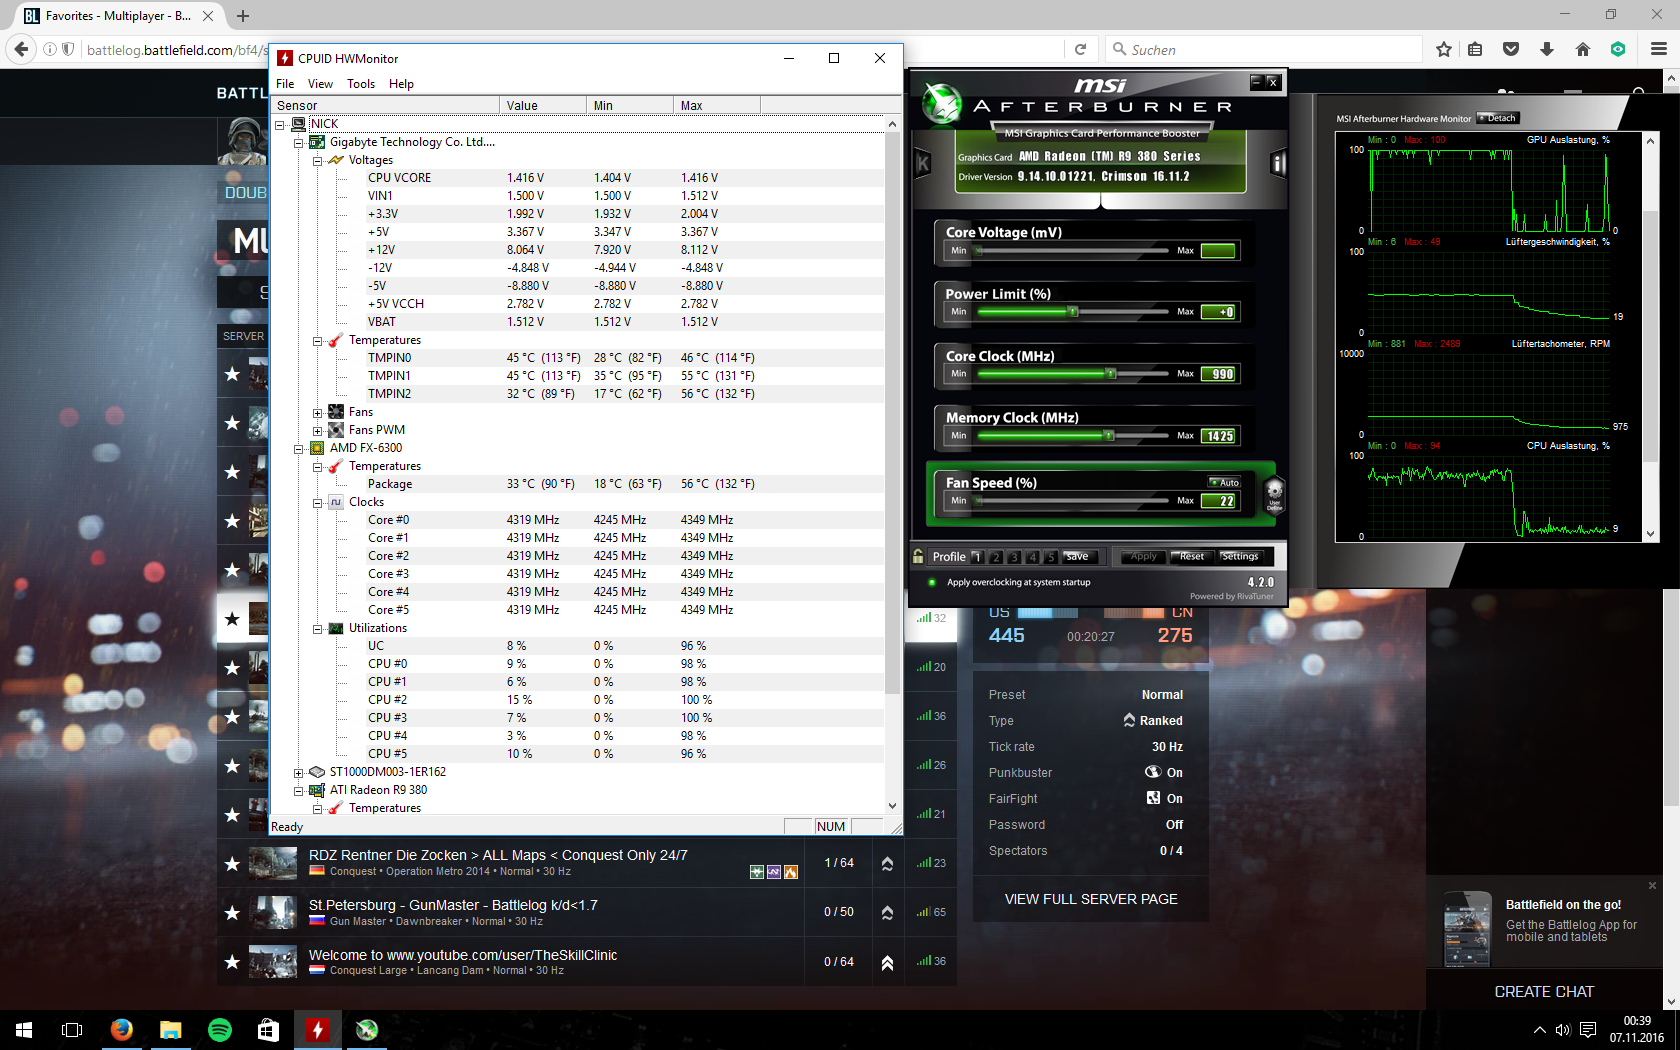Viewport: 1680px width, 1050px height.
Task: Open Spotify from the taskbar
Action: click(219, 1029)
